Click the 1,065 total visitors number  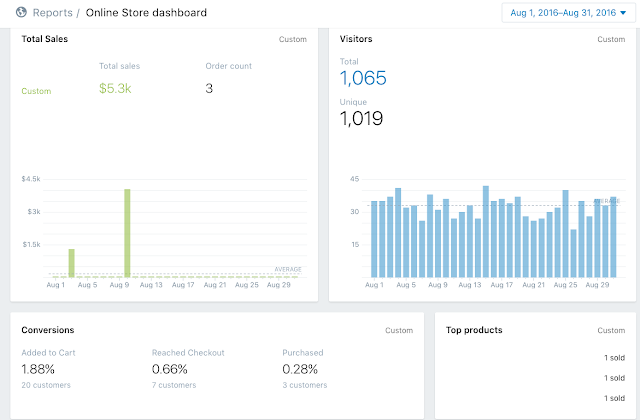tap(363, 78)
